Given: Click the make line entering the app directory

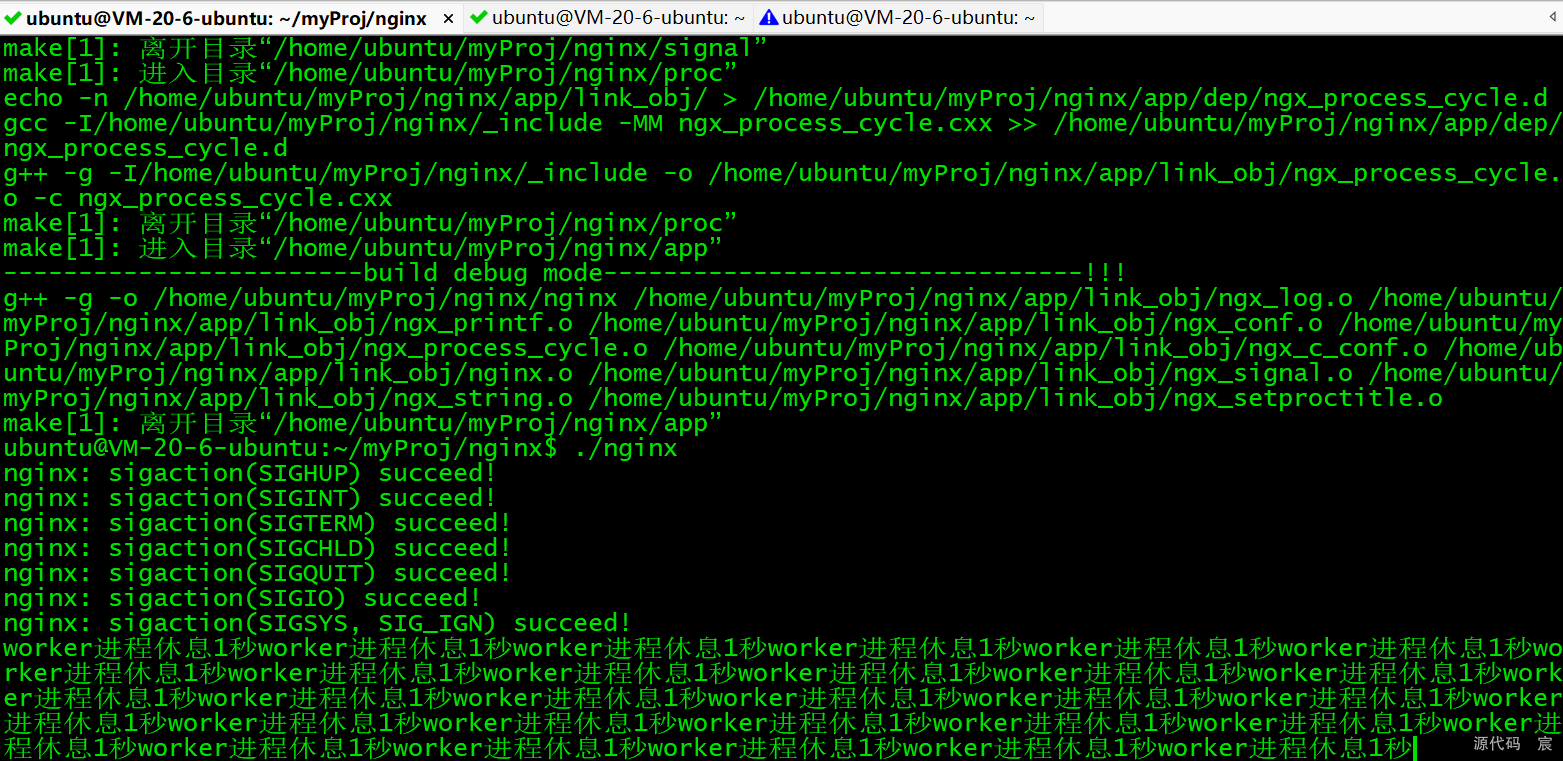Looking at the screenshot, I should (362, 248).
